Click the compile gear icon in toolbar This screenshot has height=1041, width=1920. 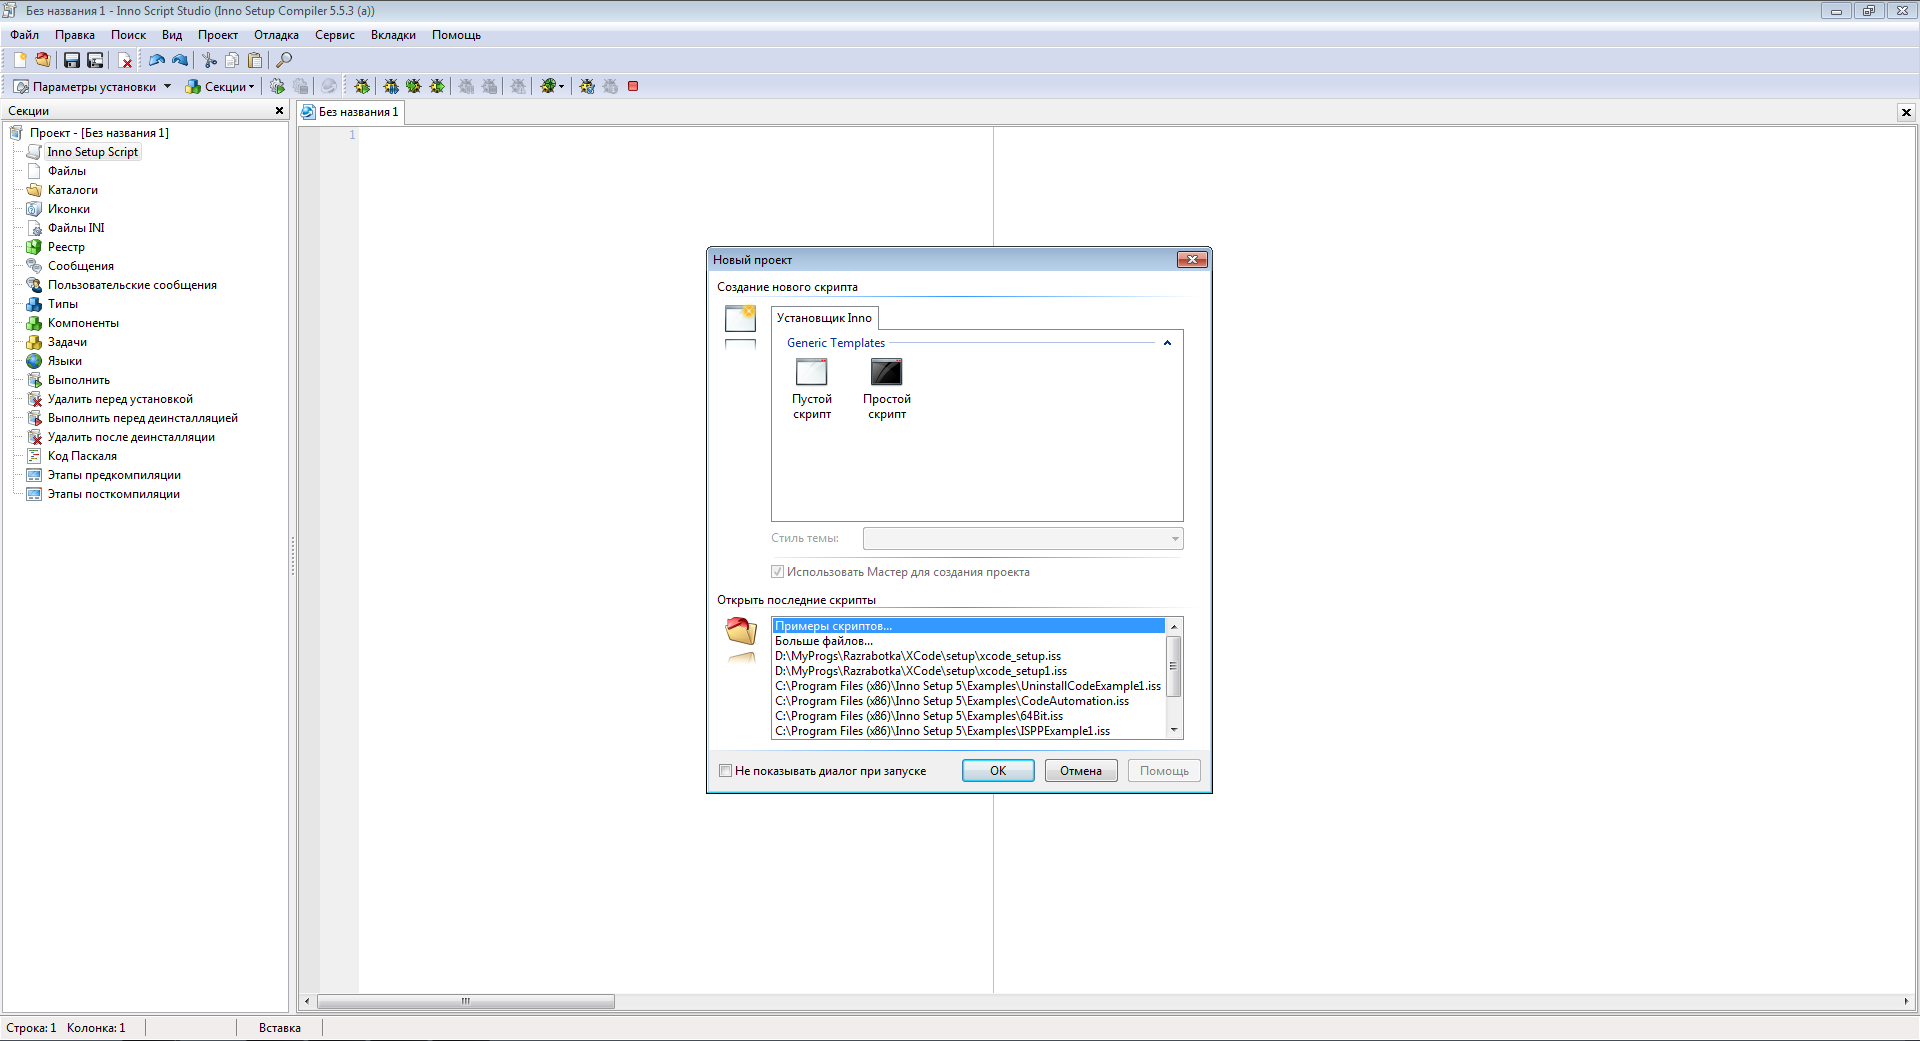(x=277, y=86)
